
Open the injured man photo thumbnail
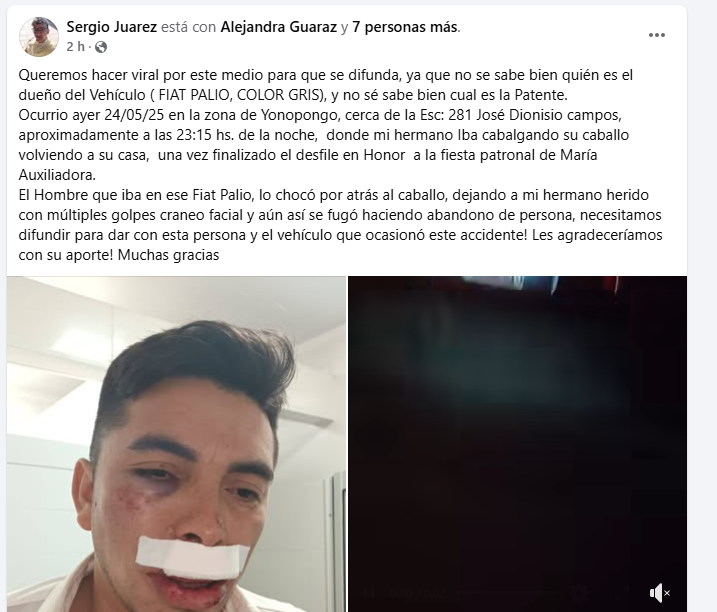coord(177,444)
